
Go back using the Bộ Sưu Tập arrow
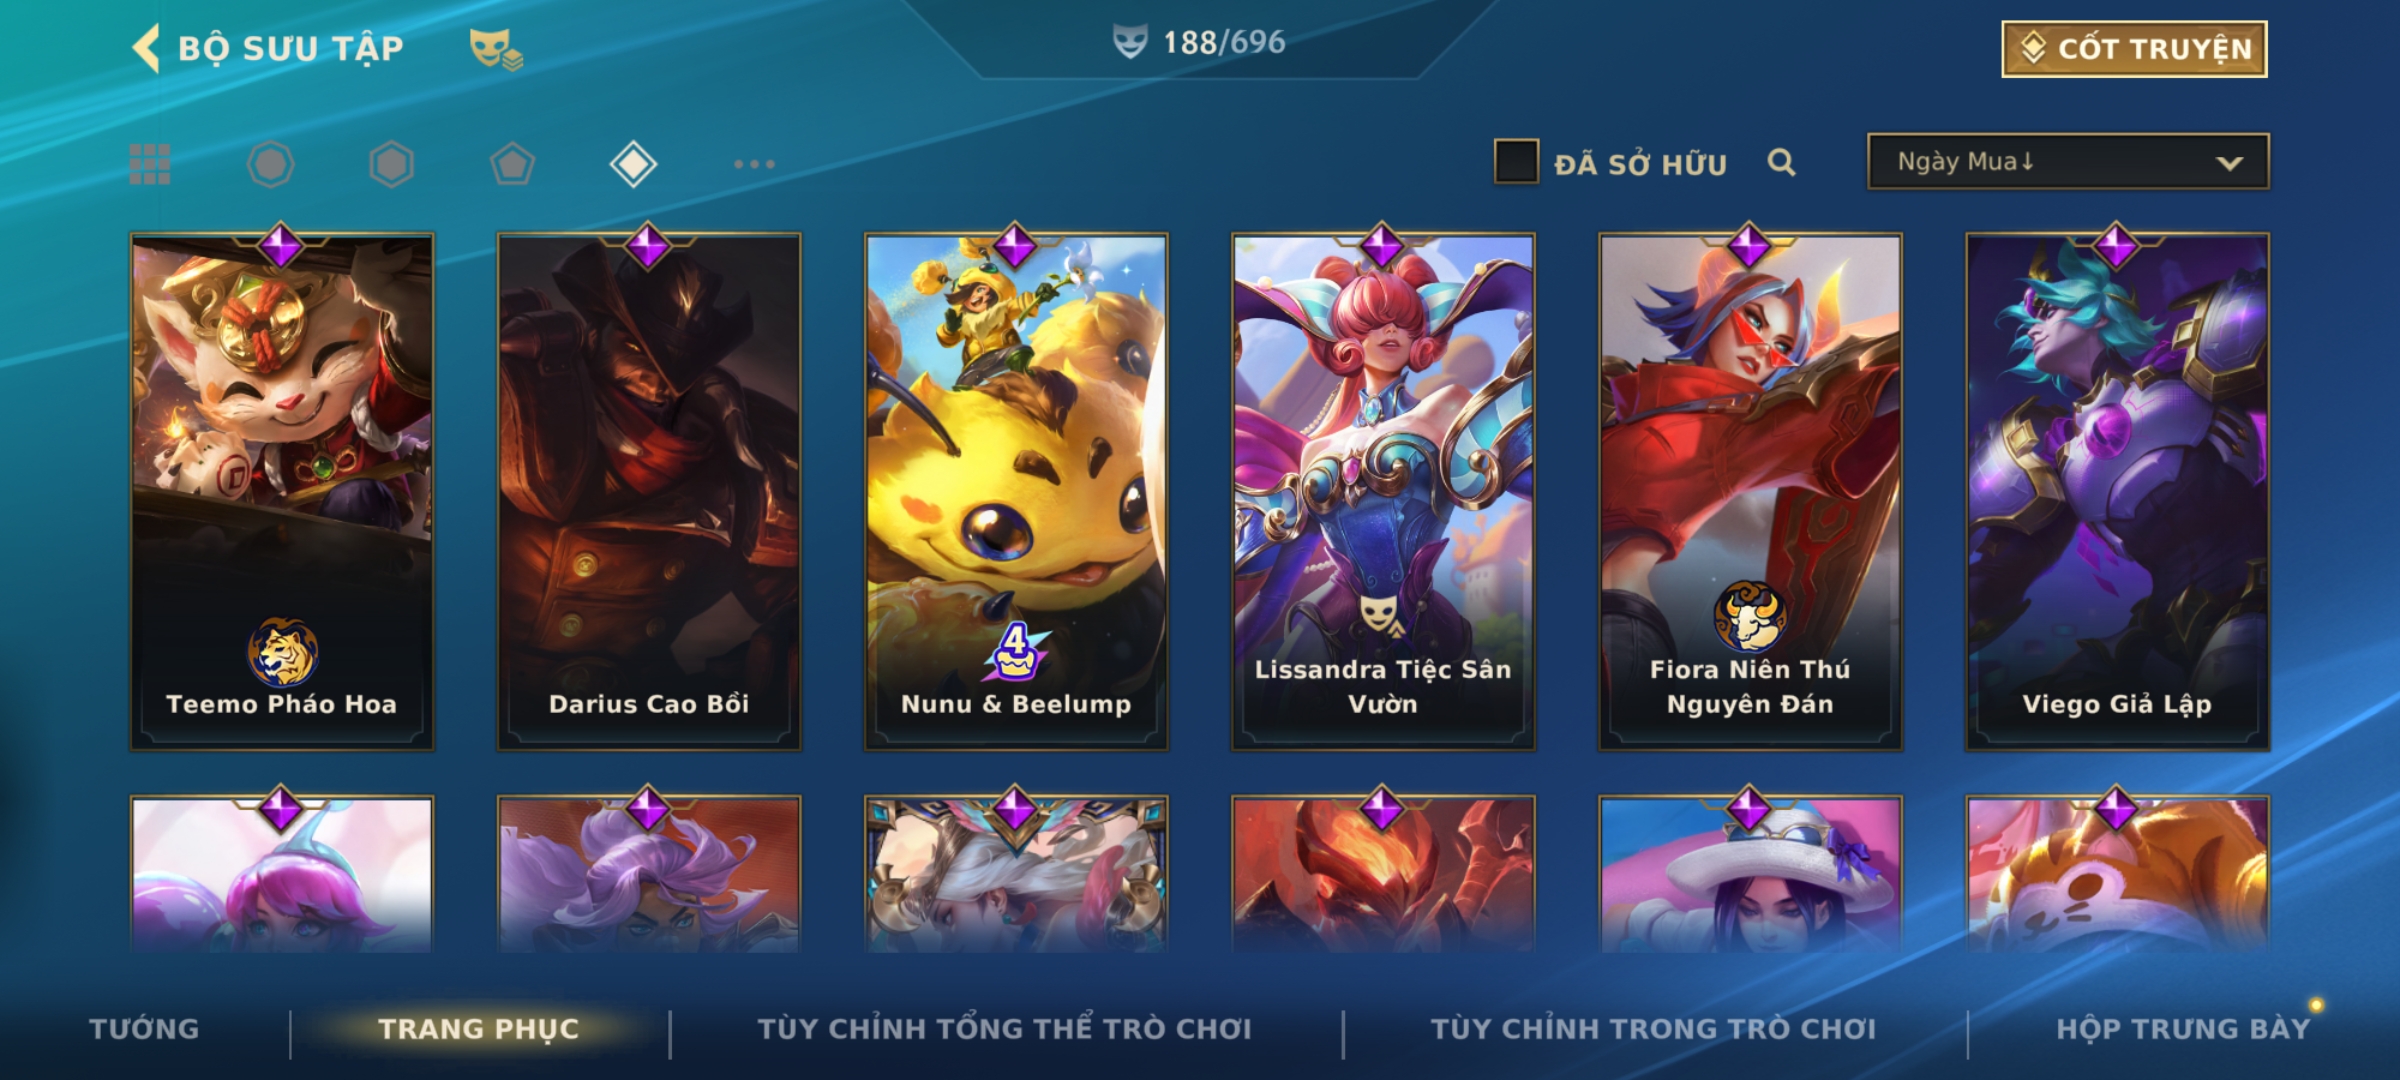(x=147, y=48)
